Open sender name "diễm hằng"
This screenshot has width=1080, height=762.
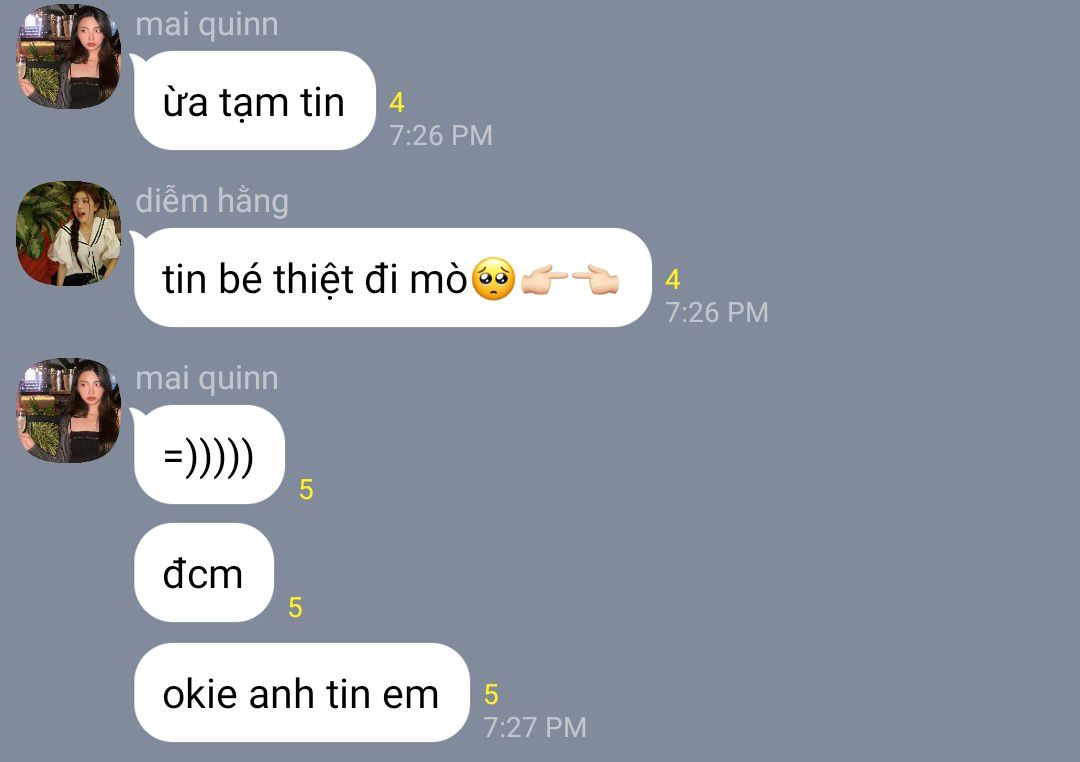(x=212, y=201)
